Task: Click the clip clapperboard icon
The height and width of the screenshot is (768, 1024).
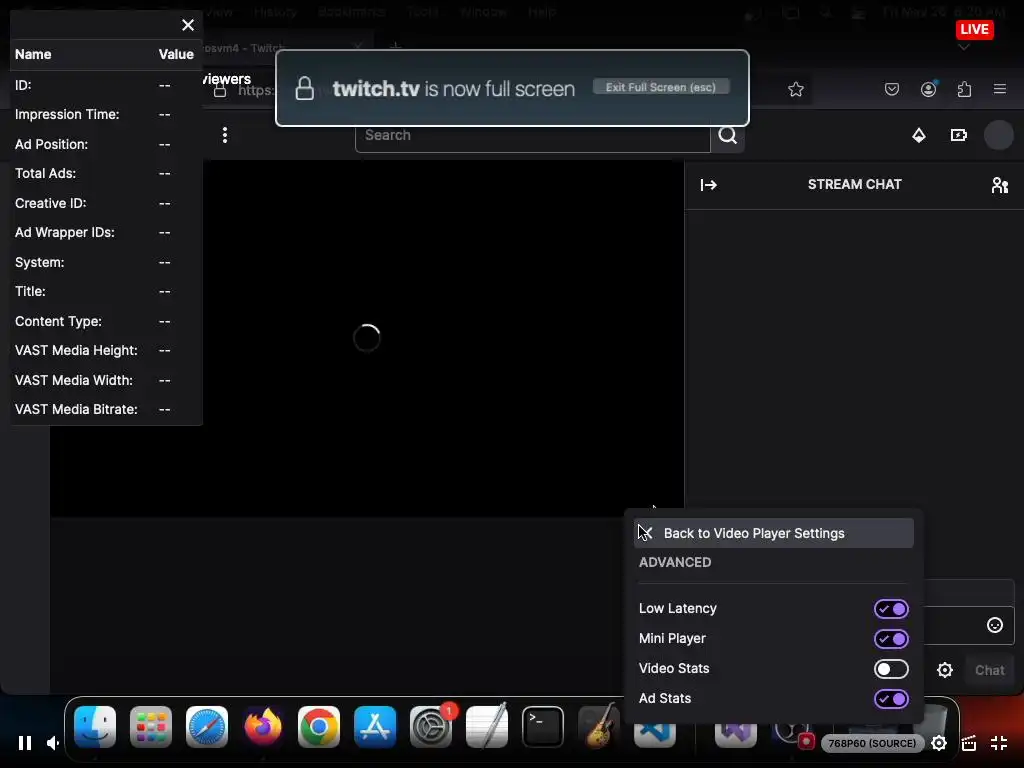Action: tap(969, 743)
